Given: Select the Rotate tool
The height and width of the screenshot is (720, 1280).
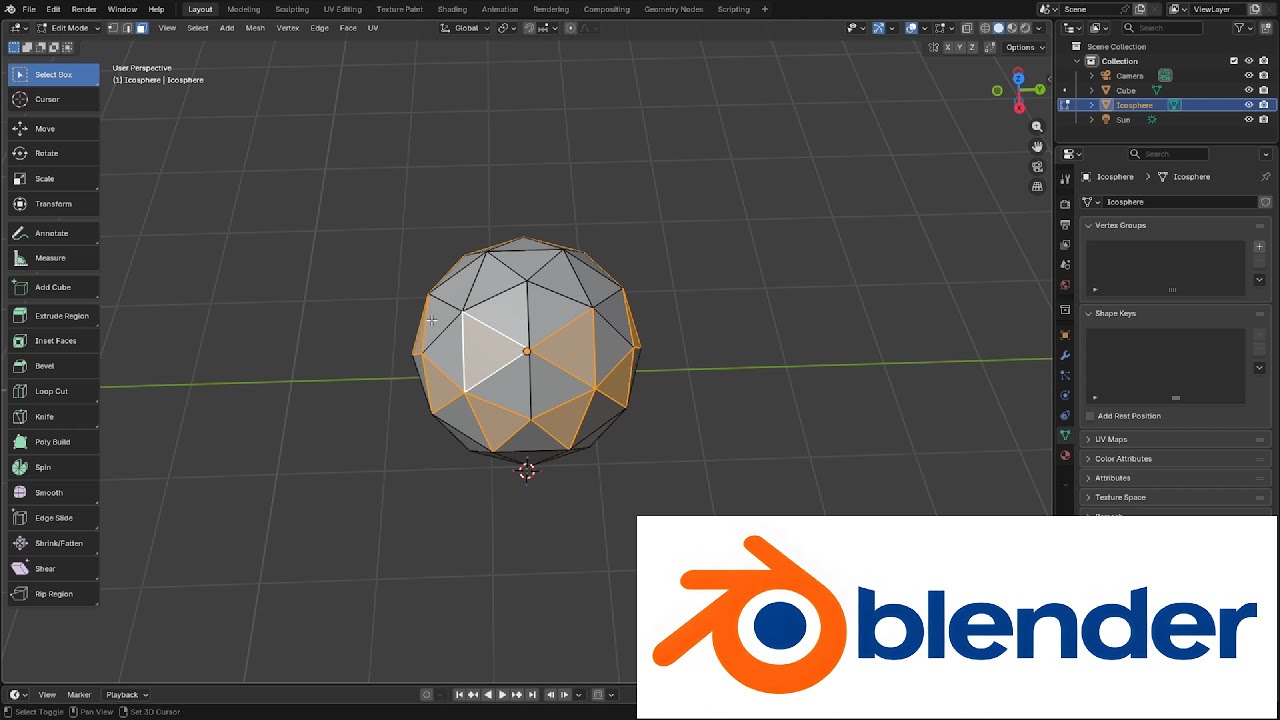Looking at the screenshot, I should click(53, 153).
